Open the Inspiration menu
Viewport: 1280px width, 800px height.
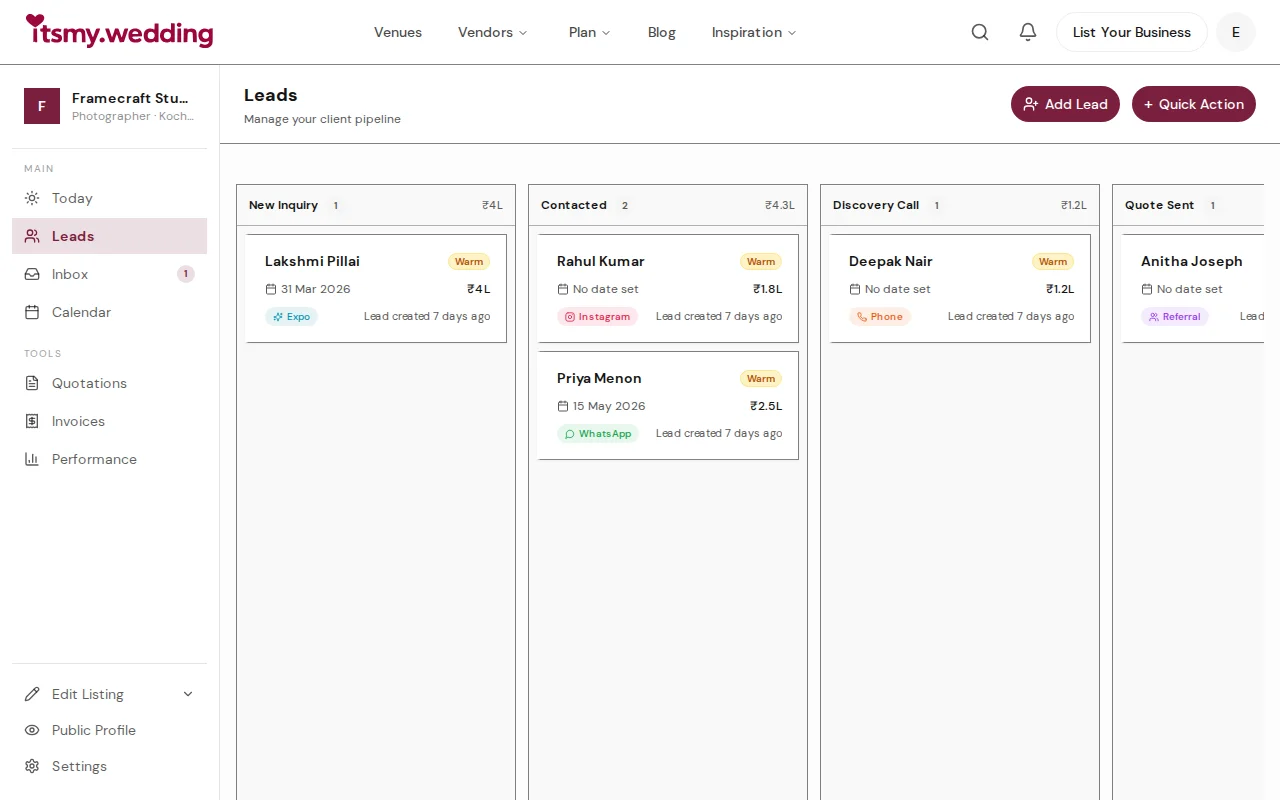(x=753, y=32)
